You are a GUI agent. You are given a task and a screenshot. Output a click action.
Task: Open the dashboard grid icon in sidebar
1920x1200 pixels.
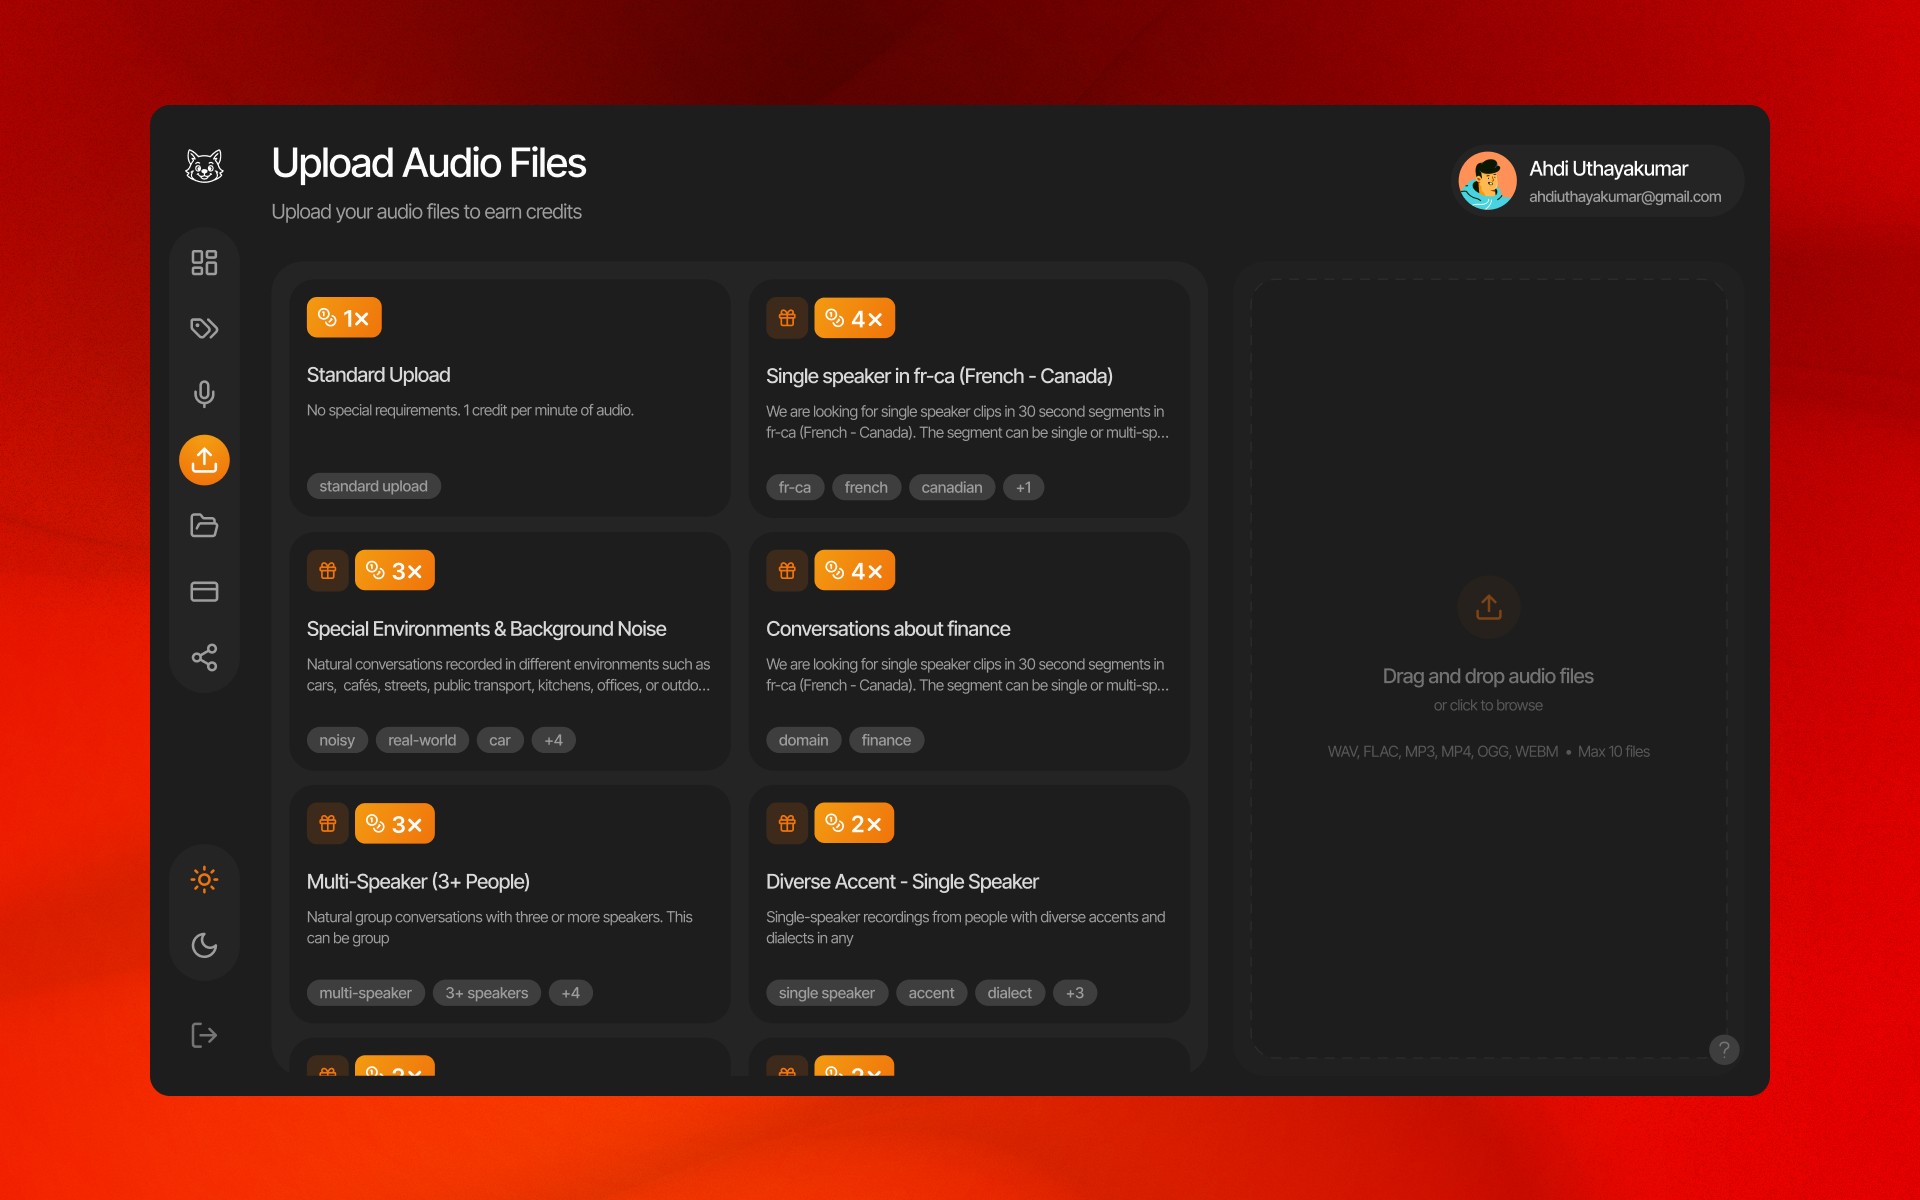click(204, 263)
